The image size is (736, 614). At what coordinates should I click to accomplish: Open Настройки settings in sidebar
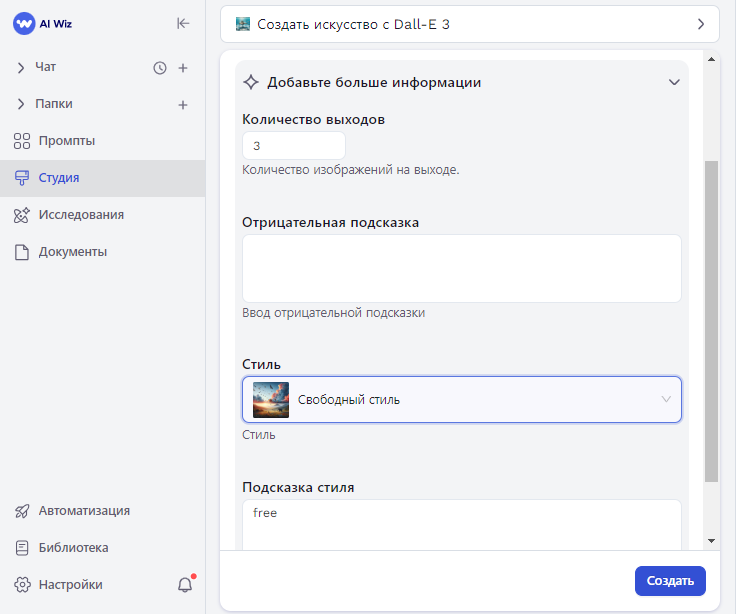pyautogui.click(x=70, y=585)
